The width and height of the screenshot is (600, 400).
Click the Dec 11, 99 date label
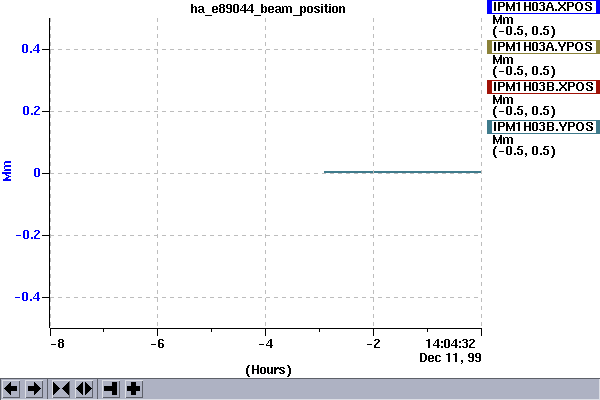point(449,357)
